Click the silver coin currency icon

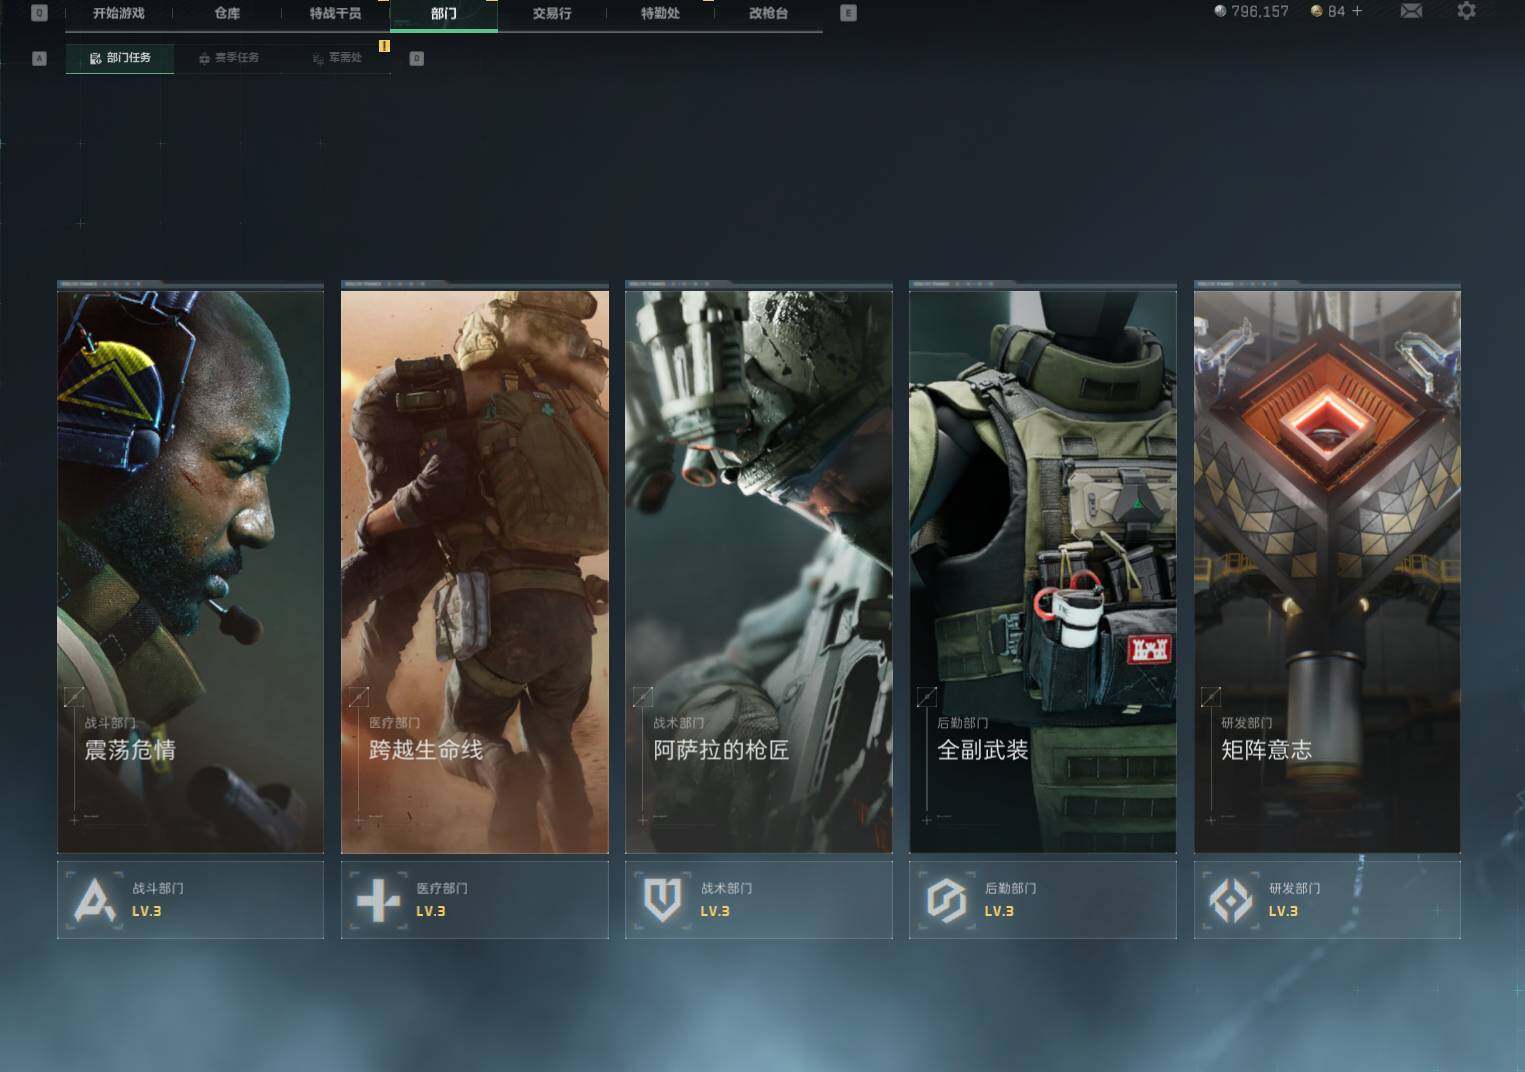(x=1220, y=11)
